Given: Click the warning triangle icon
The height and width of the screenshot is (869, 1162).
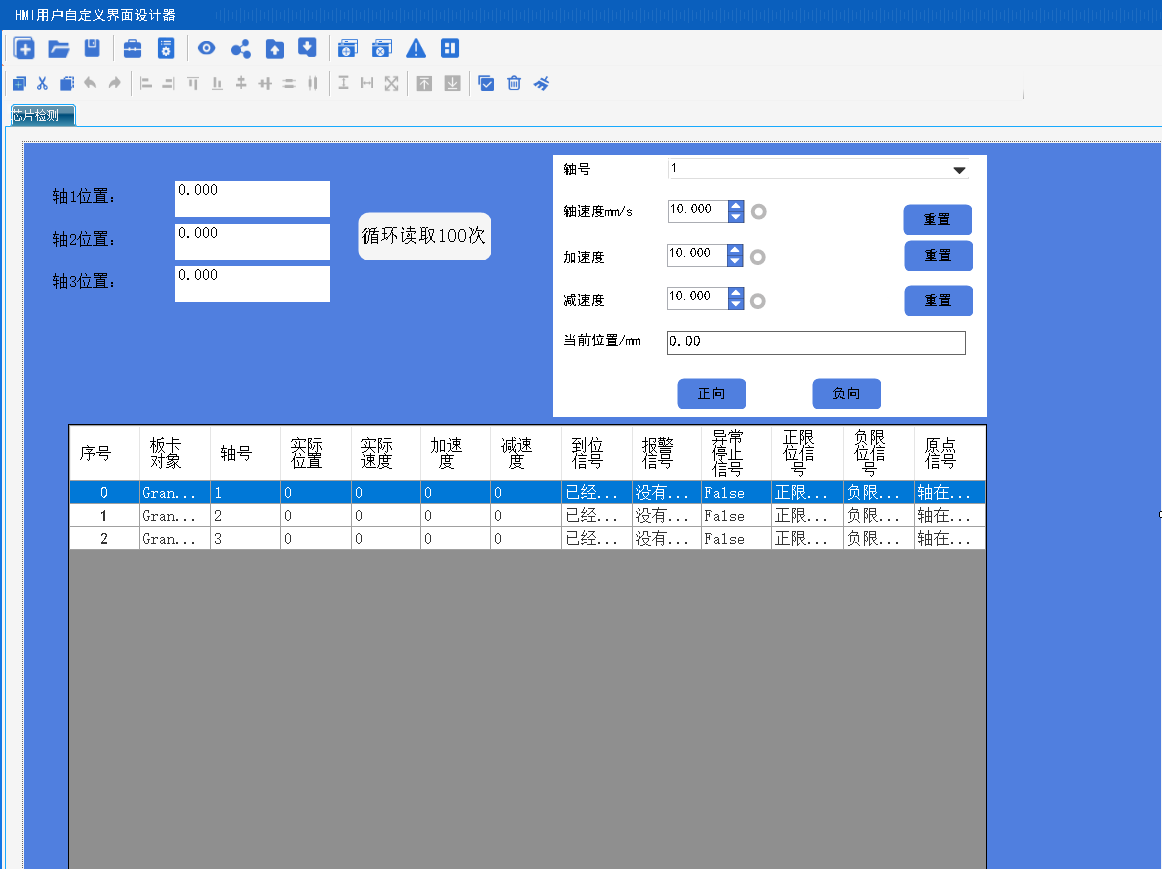Looking at the screenshot, I should (416, 49).
